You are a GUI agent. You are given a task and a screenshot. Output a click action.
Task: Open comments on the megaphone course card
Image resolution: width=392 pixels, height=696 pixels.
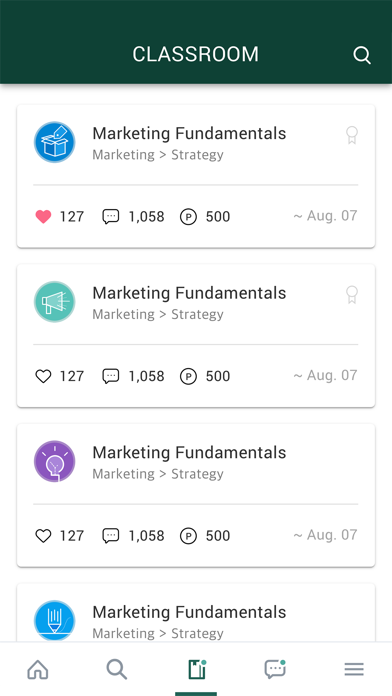click(x=111, y=376)
